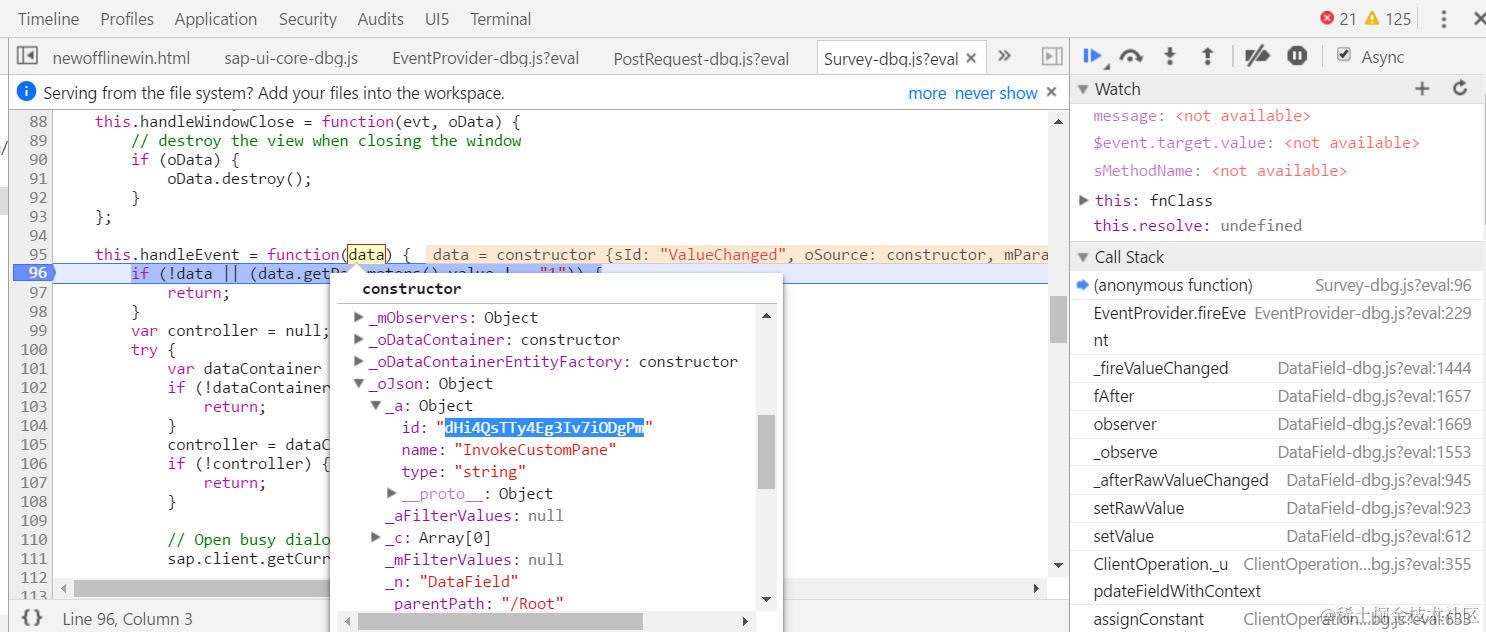This screenshot has height=632, width=1486.
Task: Collapse the _oJson object
Action: click(360, 383)
